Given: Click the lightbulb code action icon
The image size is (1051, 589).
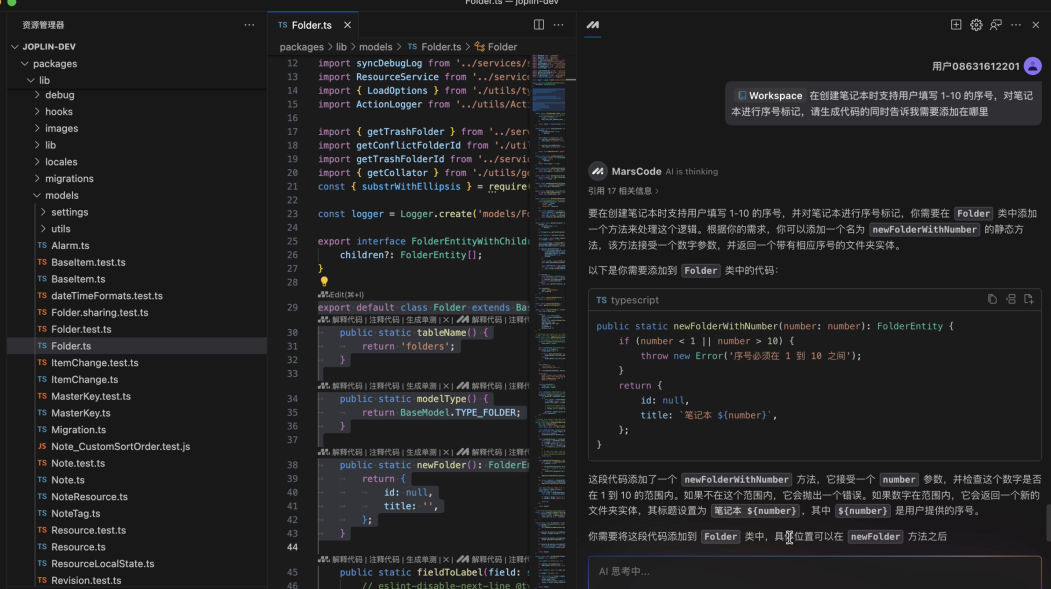Looking at the screenshot, I should [324, 282].
